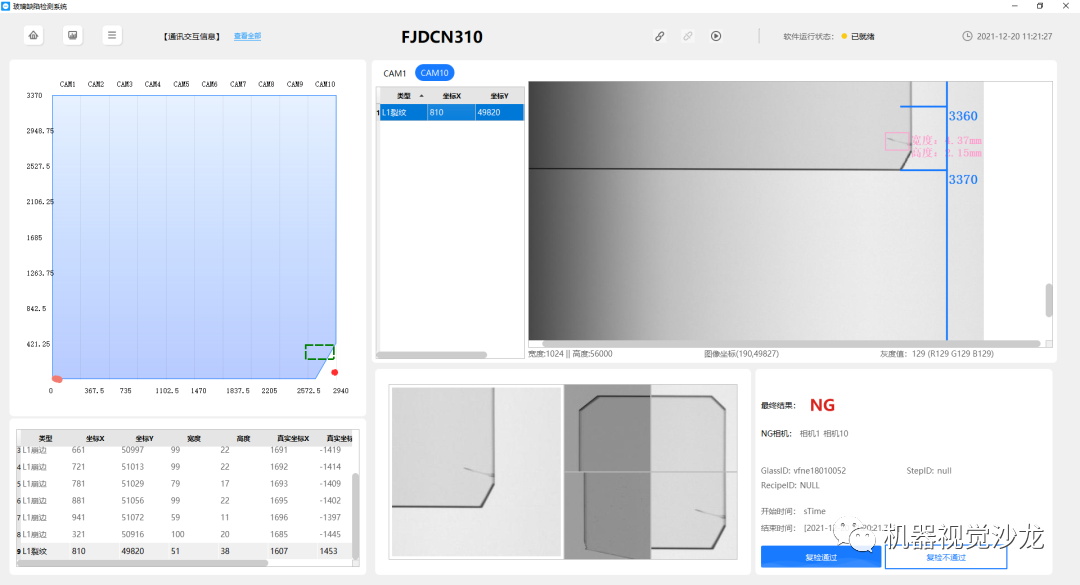
Task: Click the 宽度 column header in bottom table
Action: [x=194, y=438]
